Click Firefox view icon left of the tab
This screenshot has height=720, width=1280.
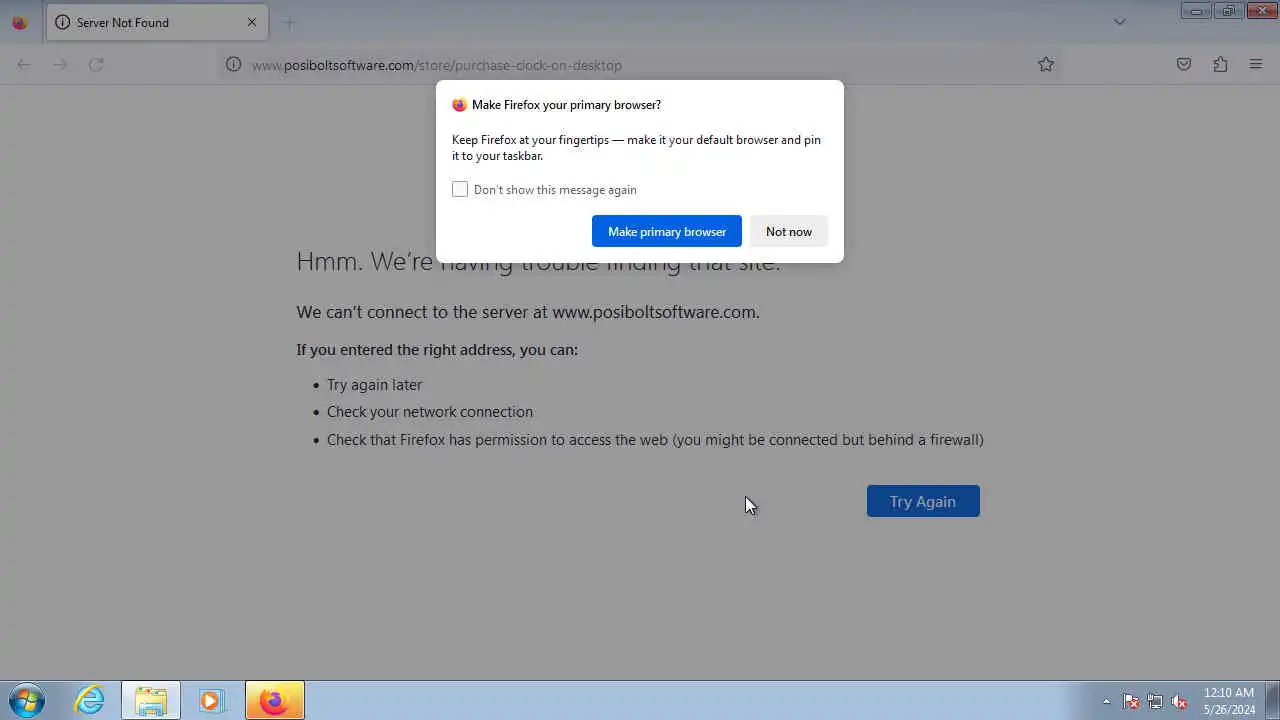[x=19, y=22]
